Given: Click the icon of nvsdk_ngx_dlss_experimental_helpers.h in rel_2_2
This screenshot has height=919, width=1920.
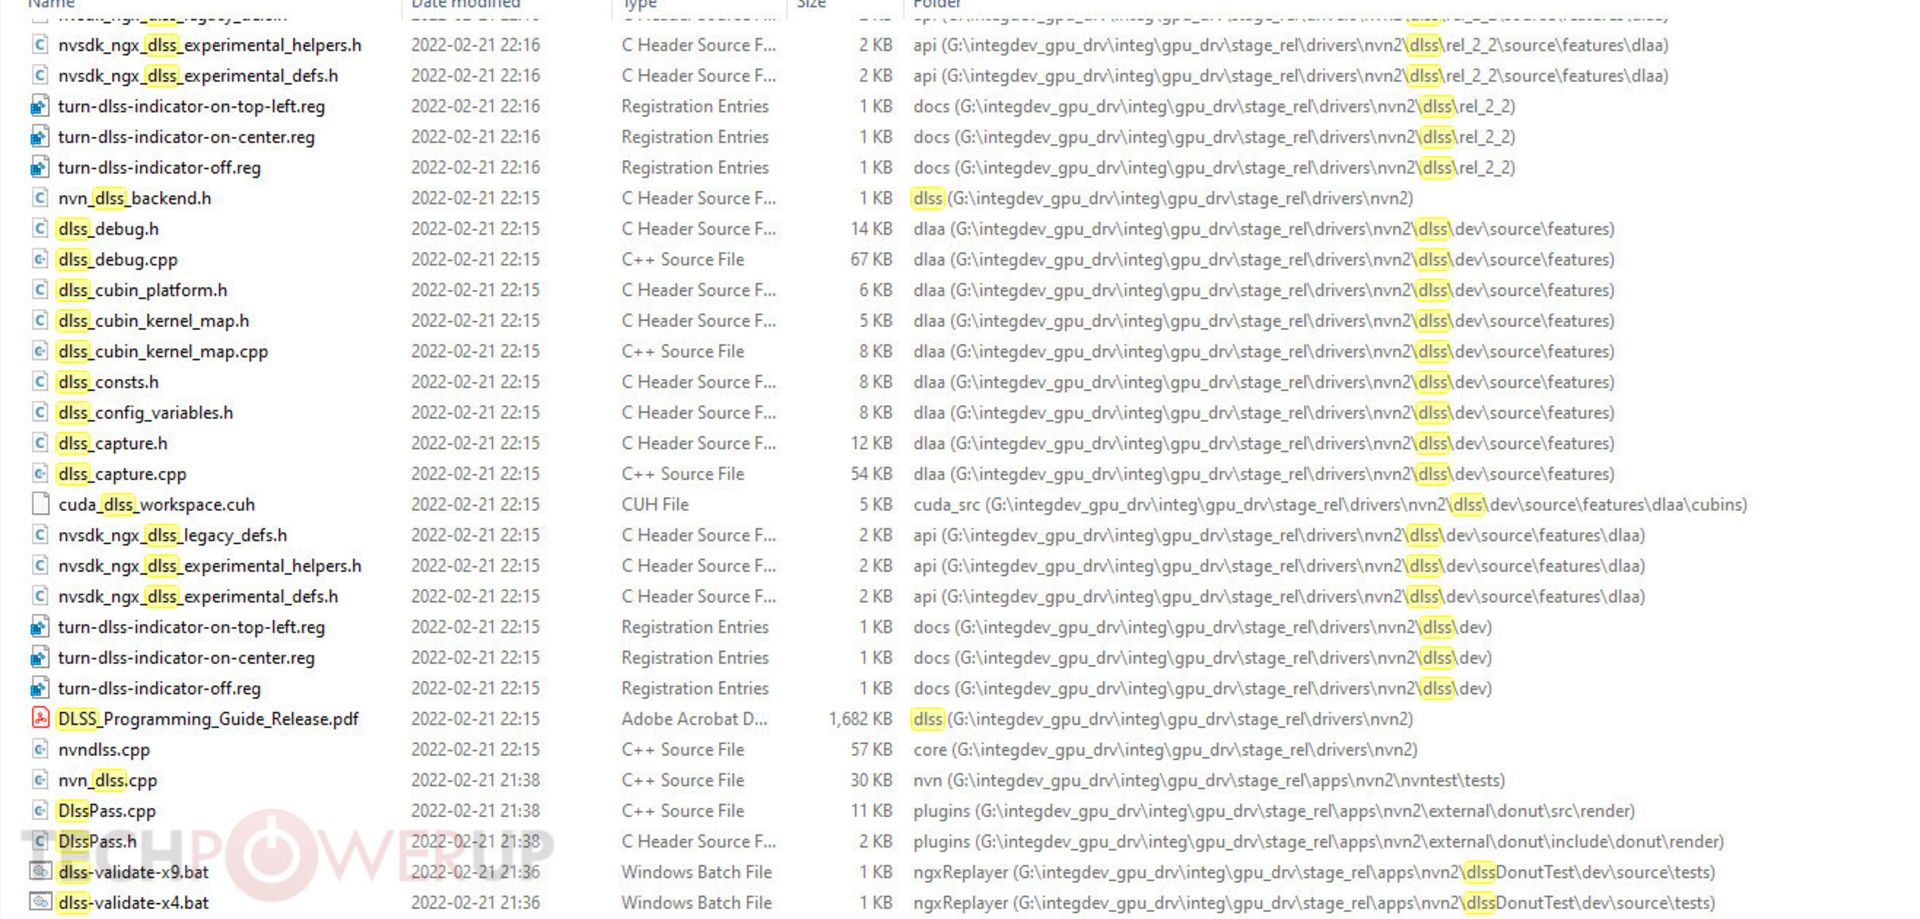Looking at the screenshot, I should click(x=40, y=45).
